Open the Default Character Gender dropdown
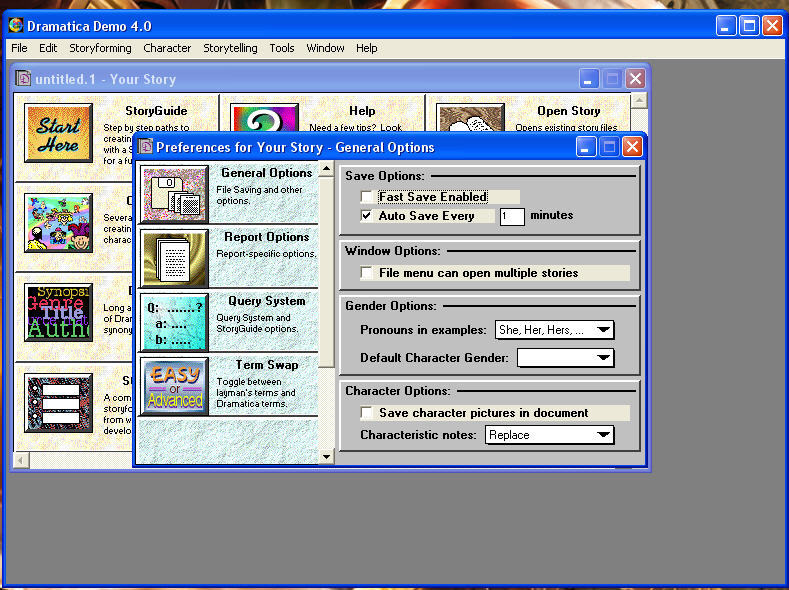Screen dimensions: 789x590 566,358
